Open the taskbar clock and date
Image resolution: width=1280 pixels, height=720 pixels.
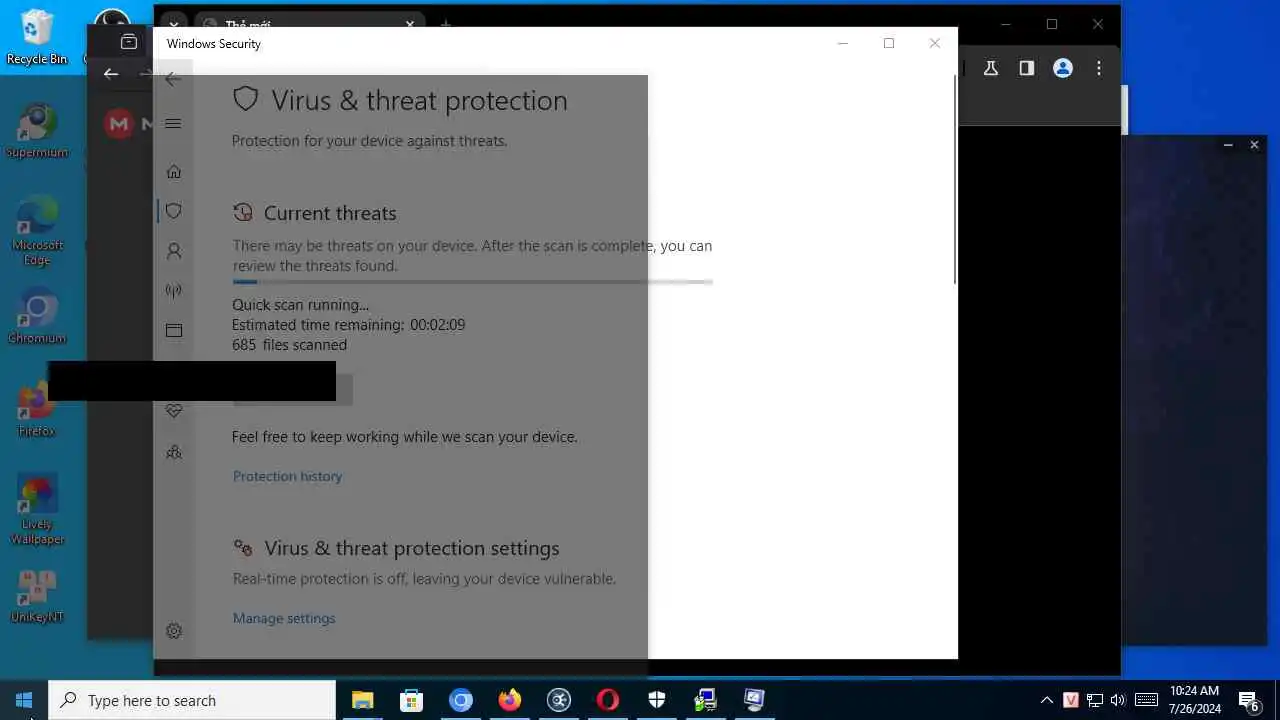[x=1194, y=700]
